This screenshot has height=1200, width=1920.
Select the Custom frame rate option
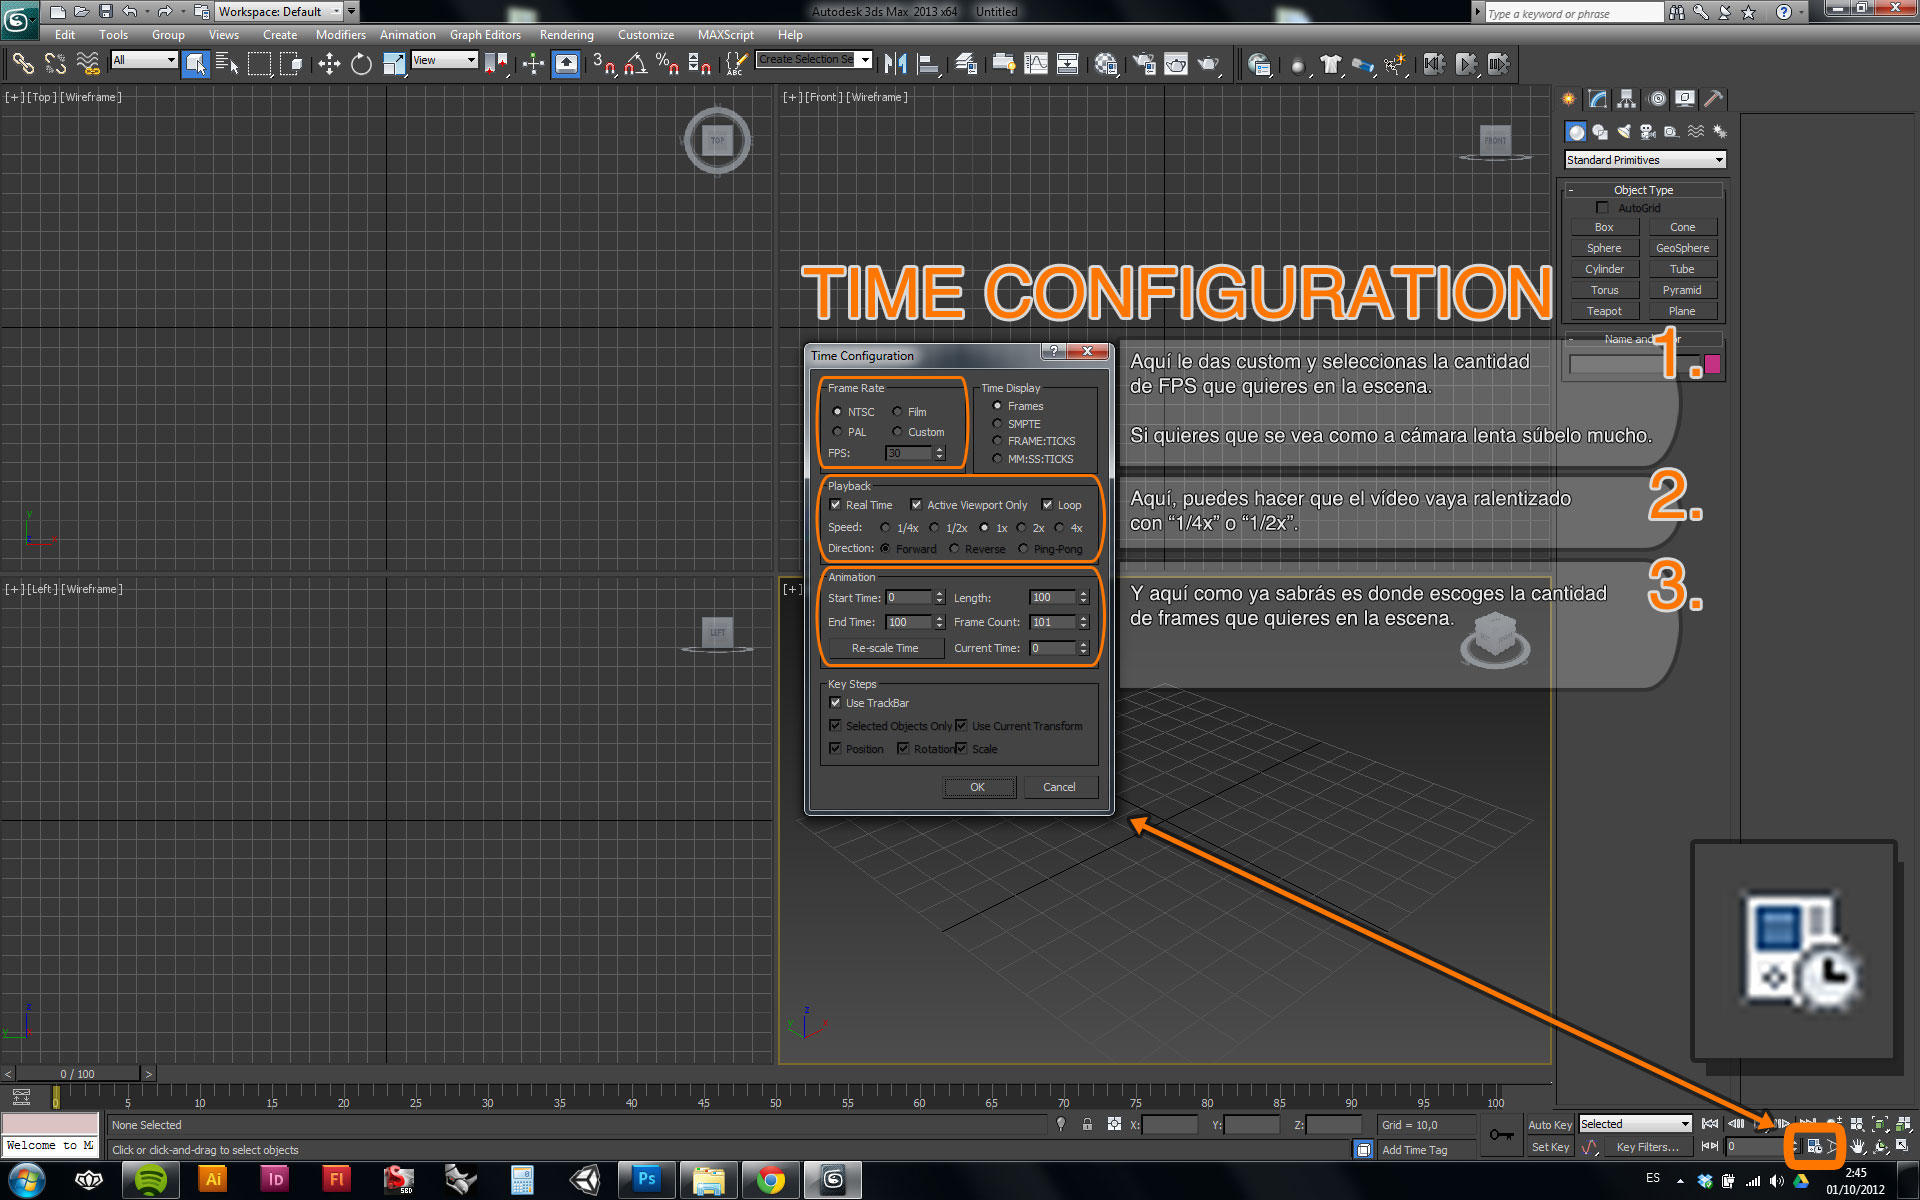tap(898, 432)
